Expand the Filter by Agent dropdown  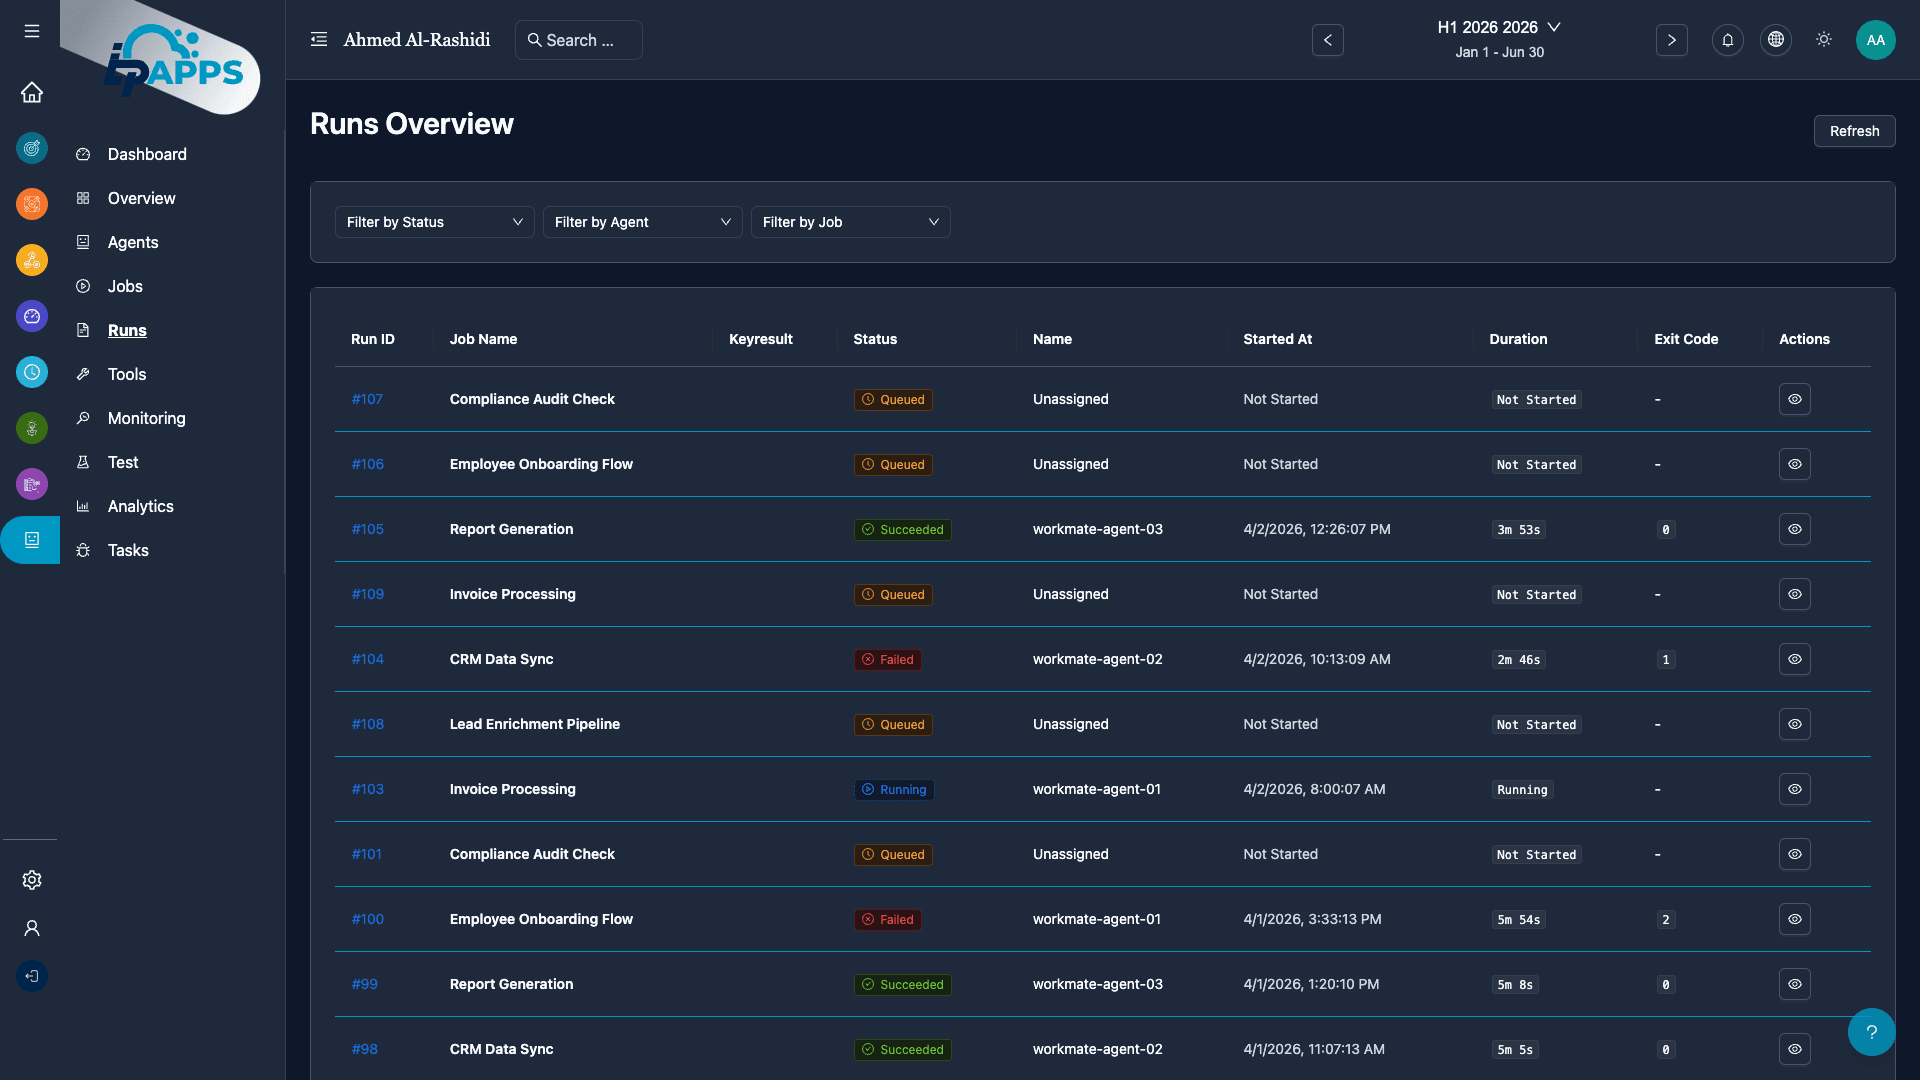tap(642, 221)
